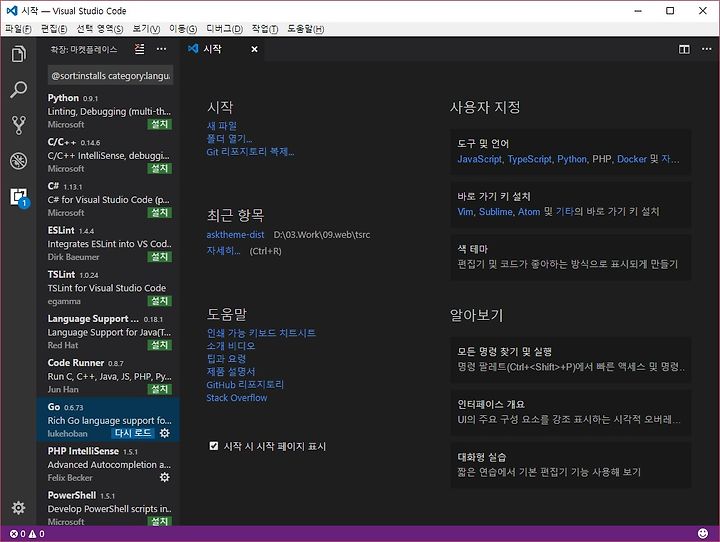The image size is (720, 542).
Task: Open the 디버그(D) menu
Action: 224,29
